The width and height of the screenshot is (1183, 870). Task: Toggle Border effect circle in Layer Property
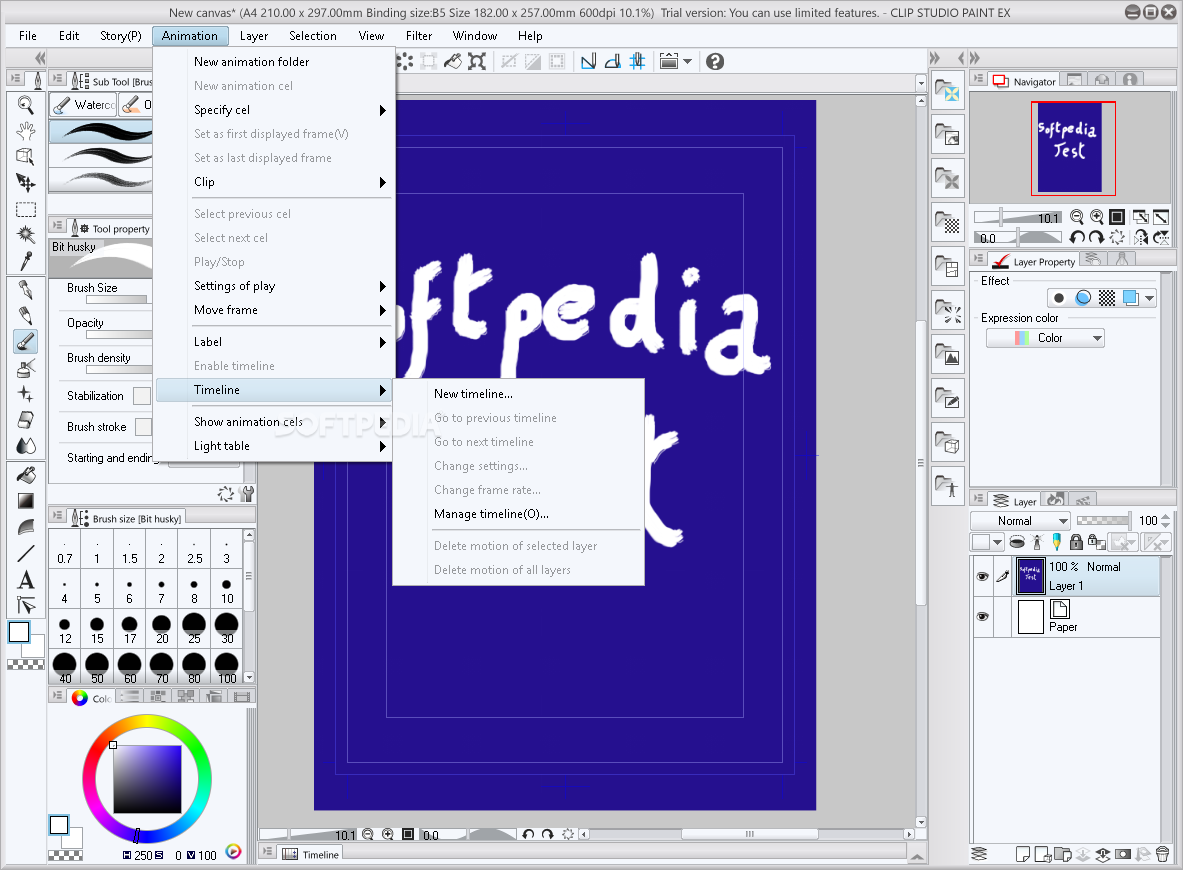pyautogui.click(x=1059, y=298)
